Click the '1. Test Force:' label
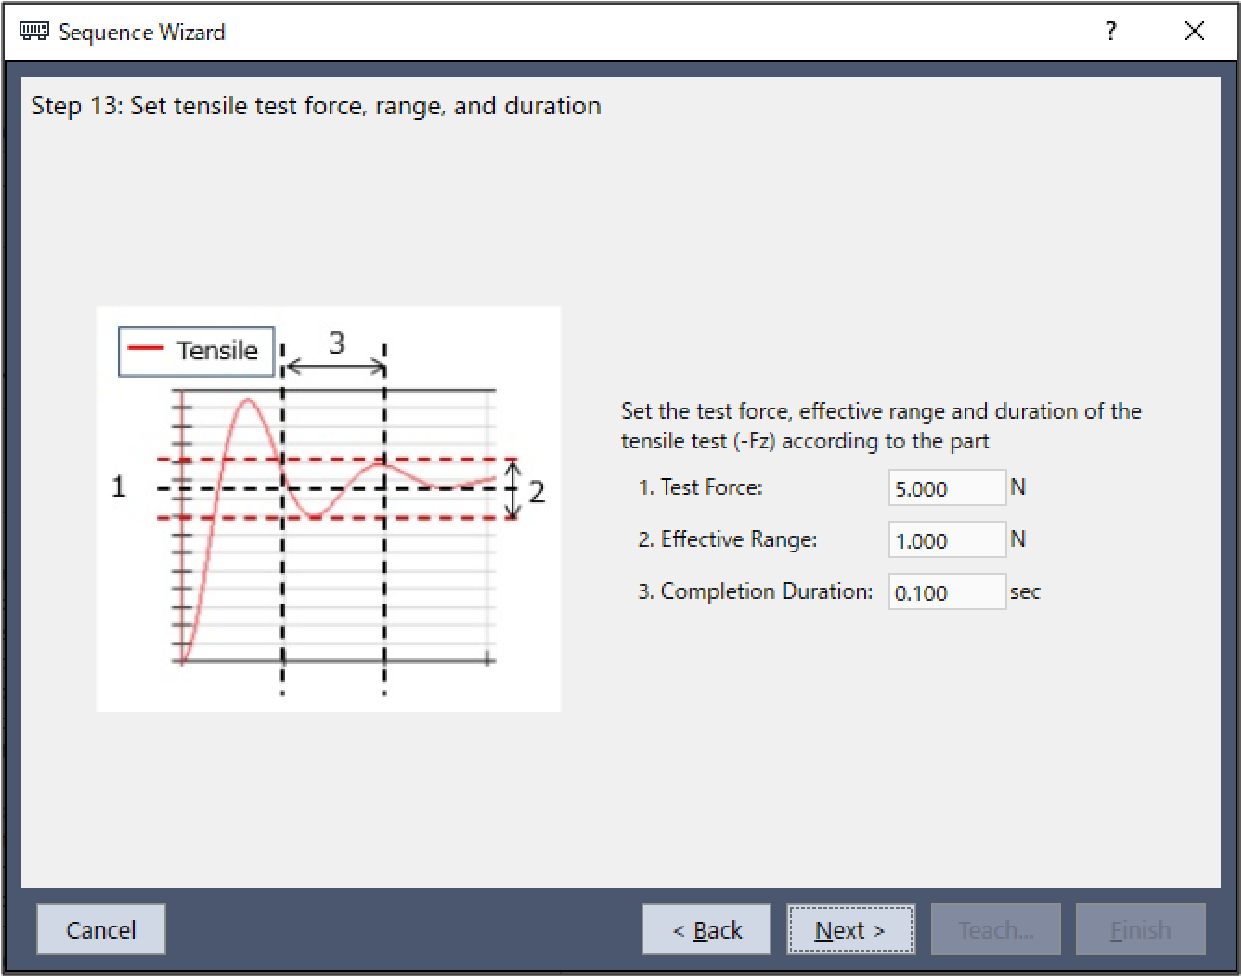This screenshot has width=1241, height=976. tap(700, 488)
